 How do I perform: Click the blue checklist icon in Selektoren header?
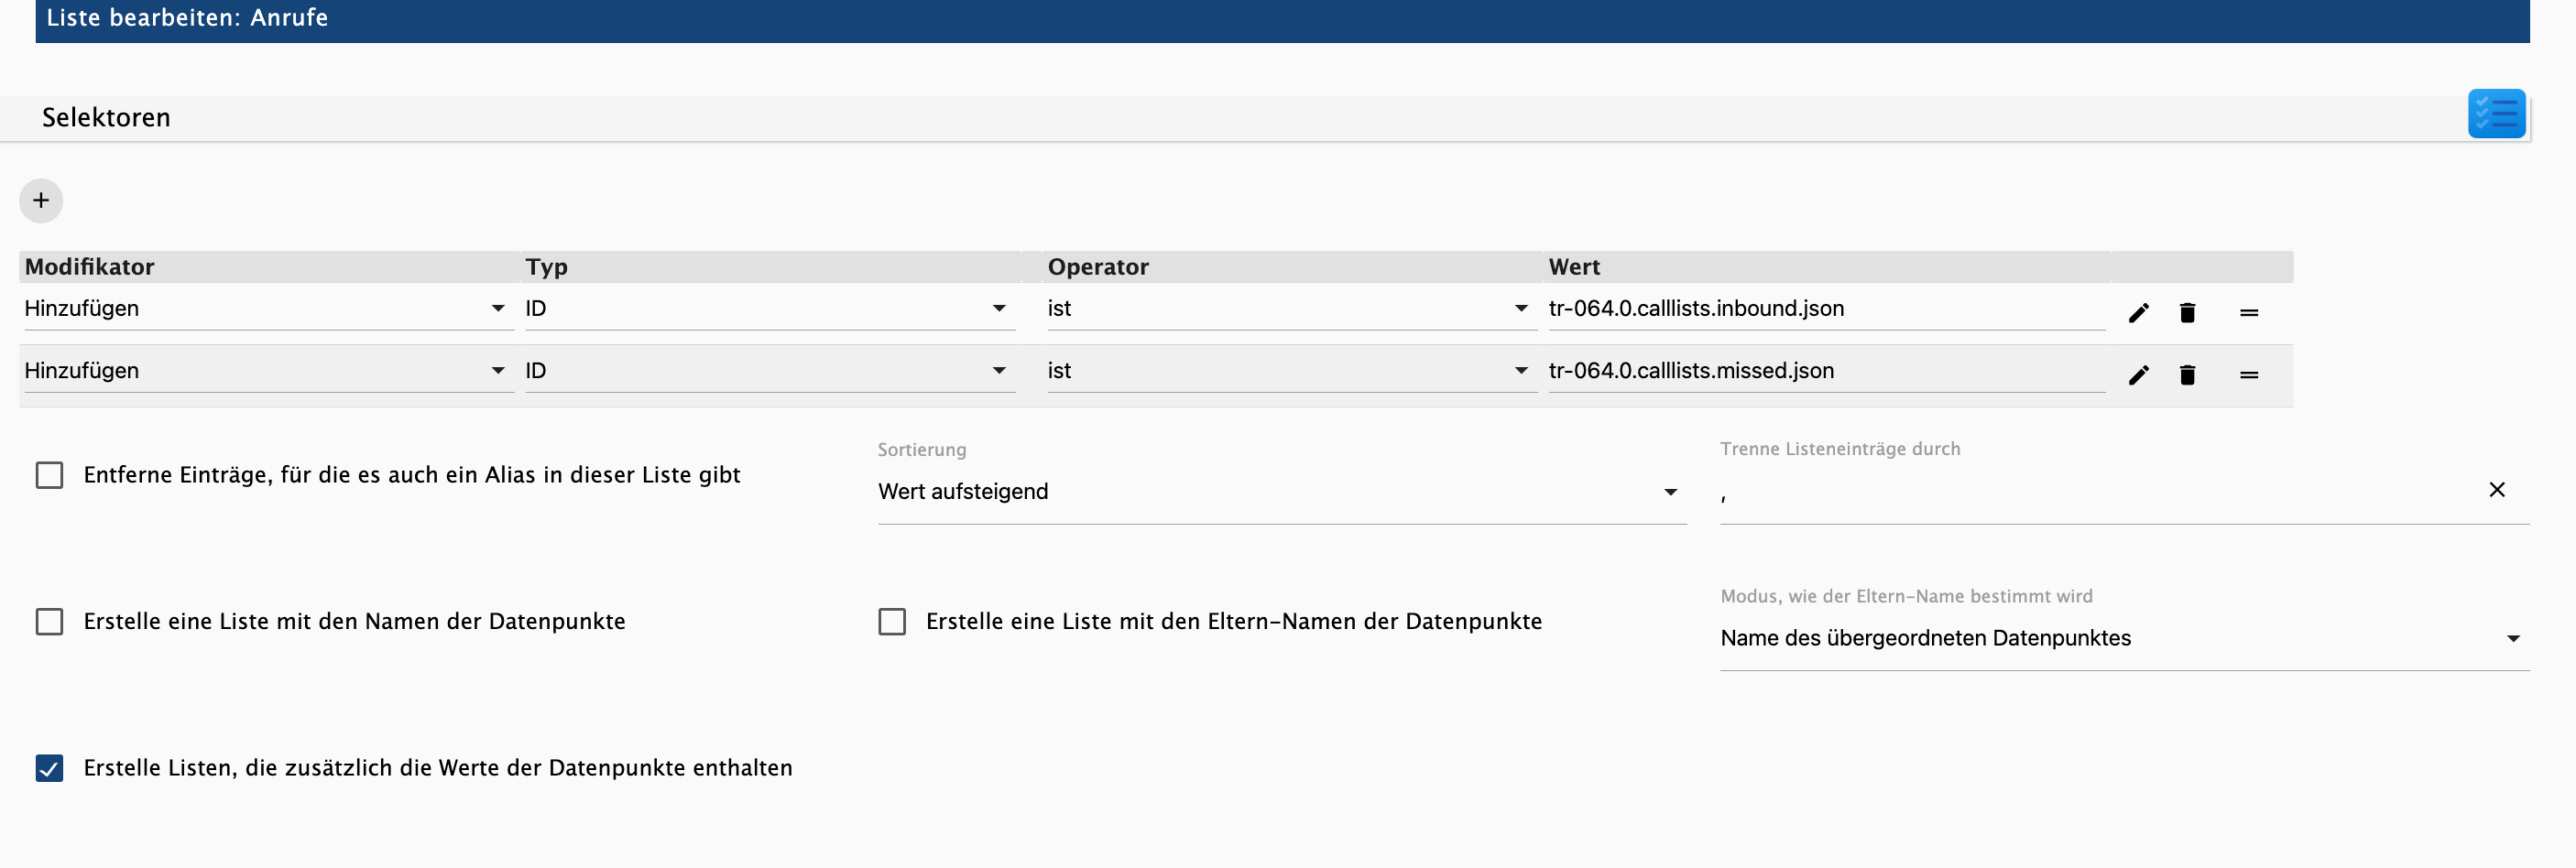point(2496,113)
